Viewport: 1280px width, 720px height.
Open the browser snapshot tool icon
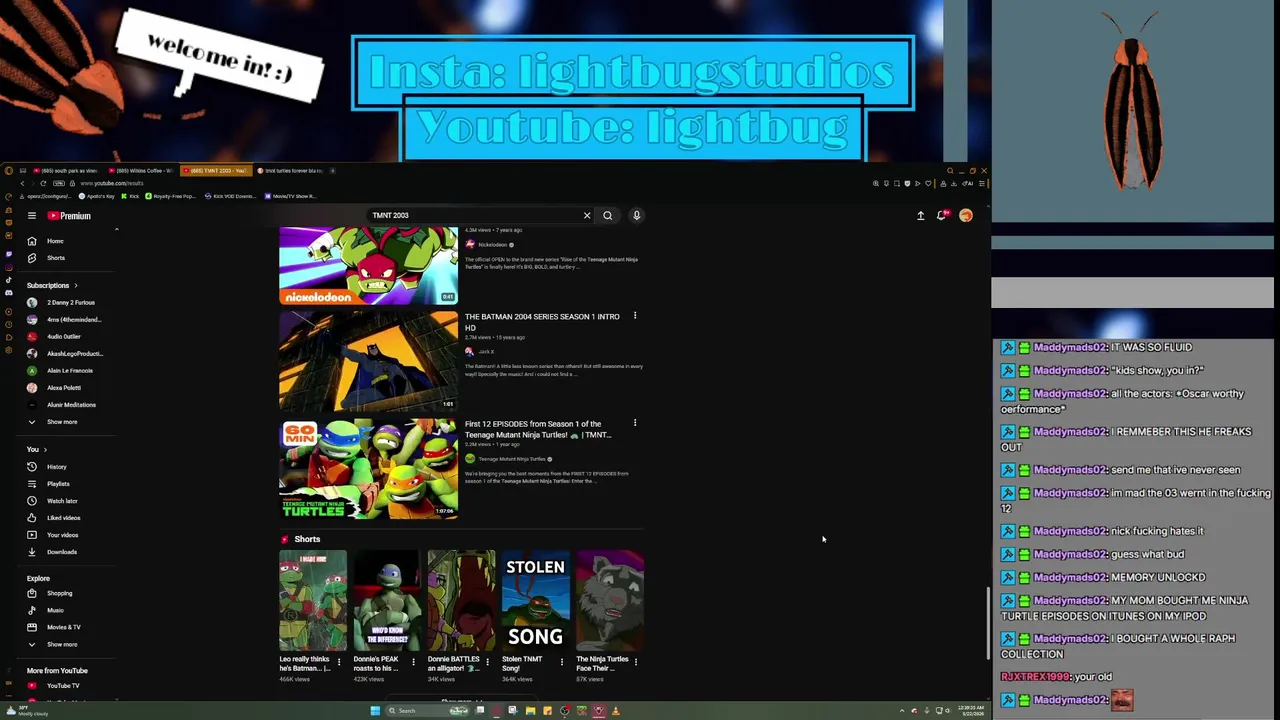pyautogui.click(x=897, y=184)
